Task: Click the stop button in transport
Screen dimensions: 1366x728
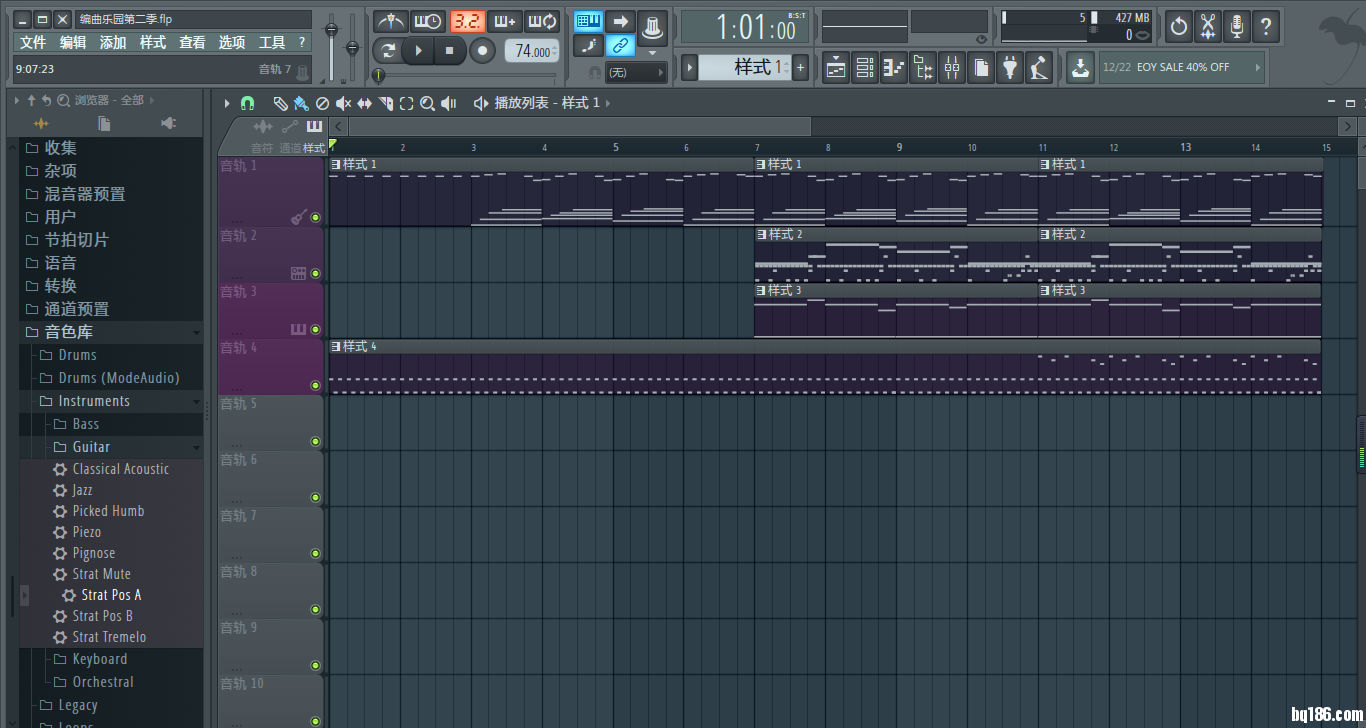Action: point(450,51)
